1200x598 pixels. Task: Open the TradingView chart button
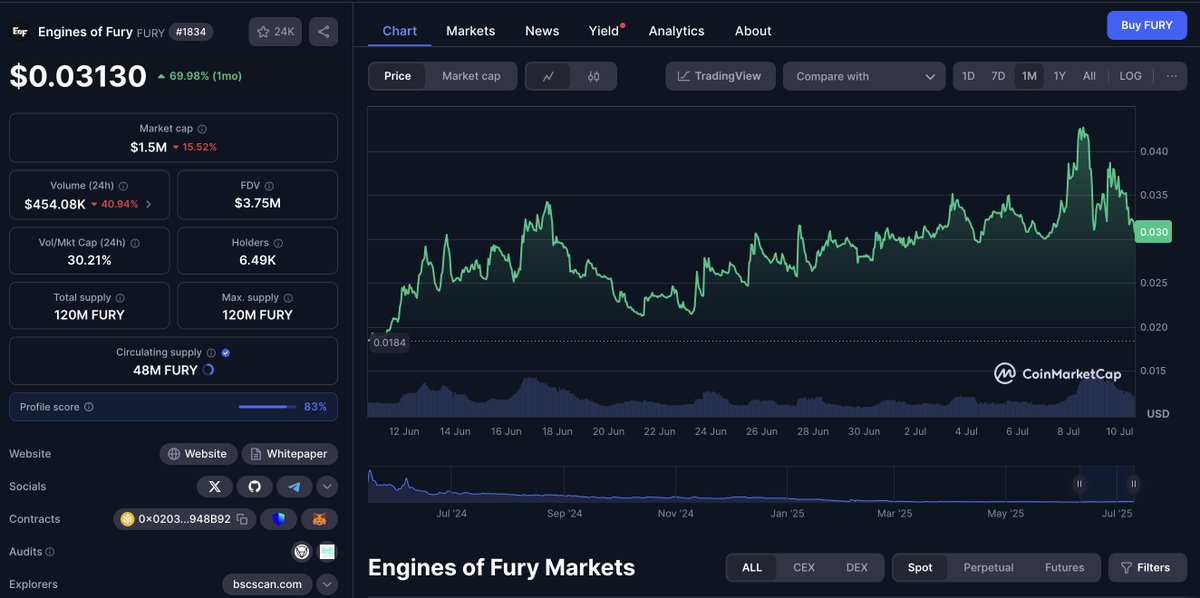click(x=720, y=76)
